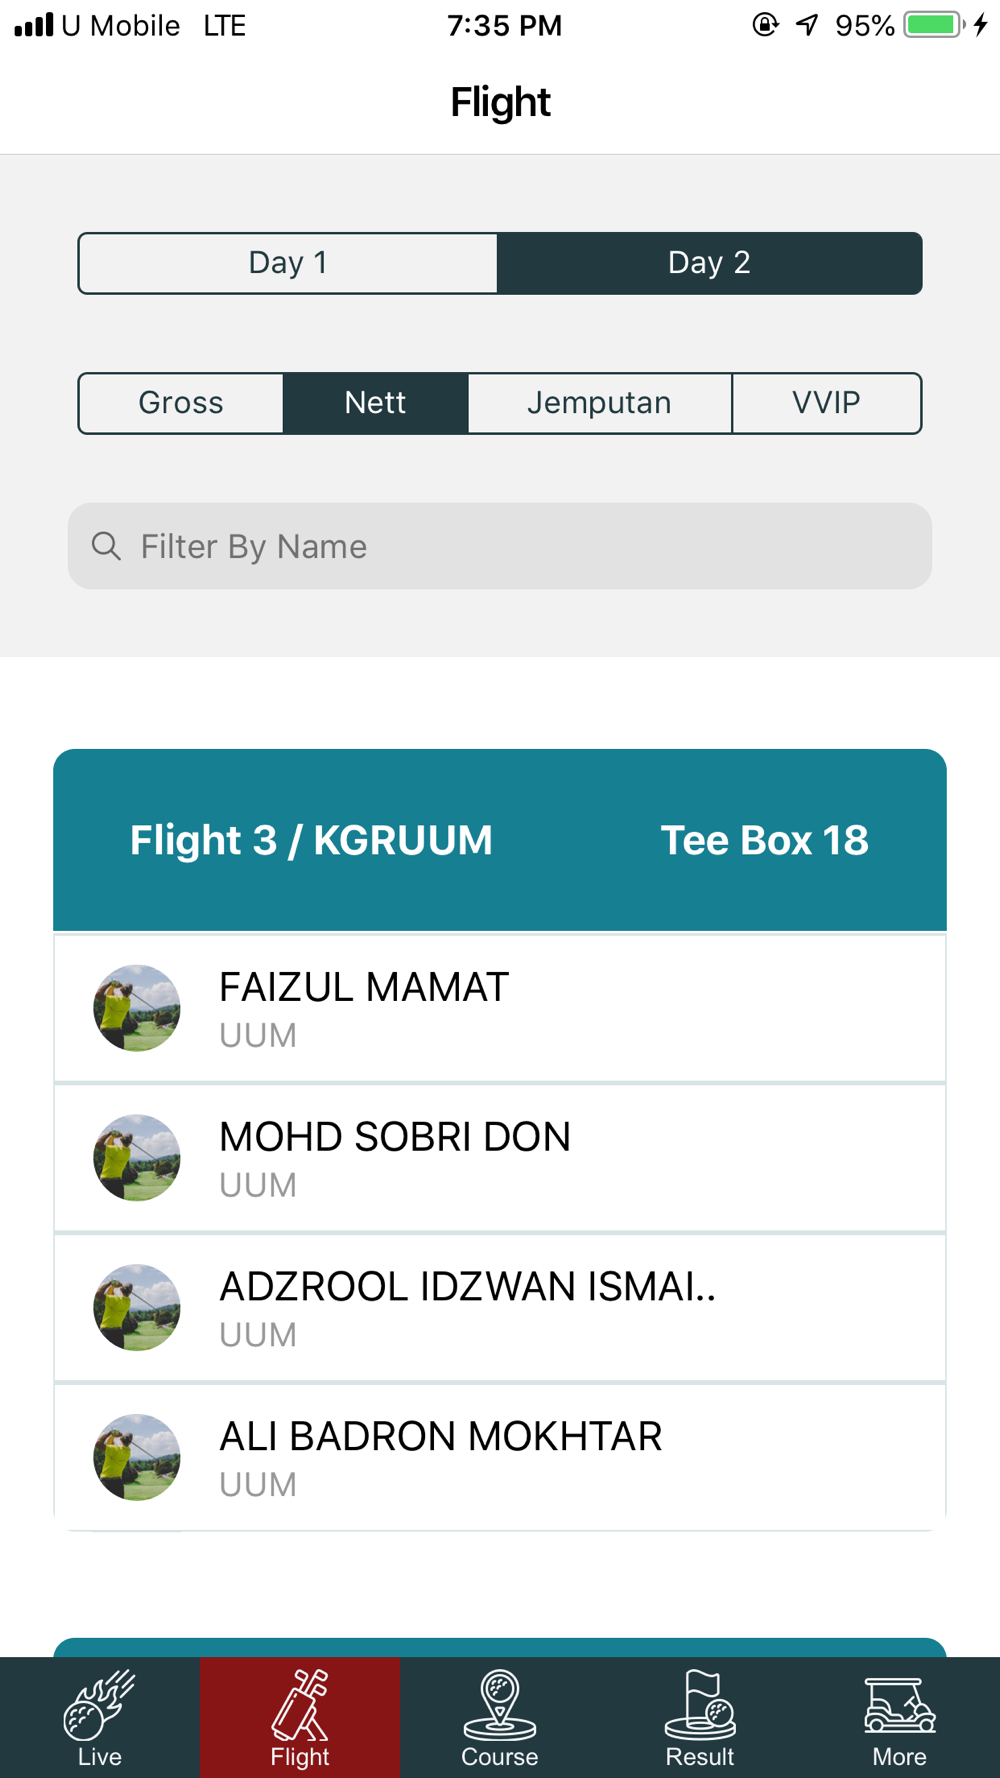The height and width of the screenshot is (1778, 1000).
Task: Tap the More golf cart icon
Action: coord(900,1705)
